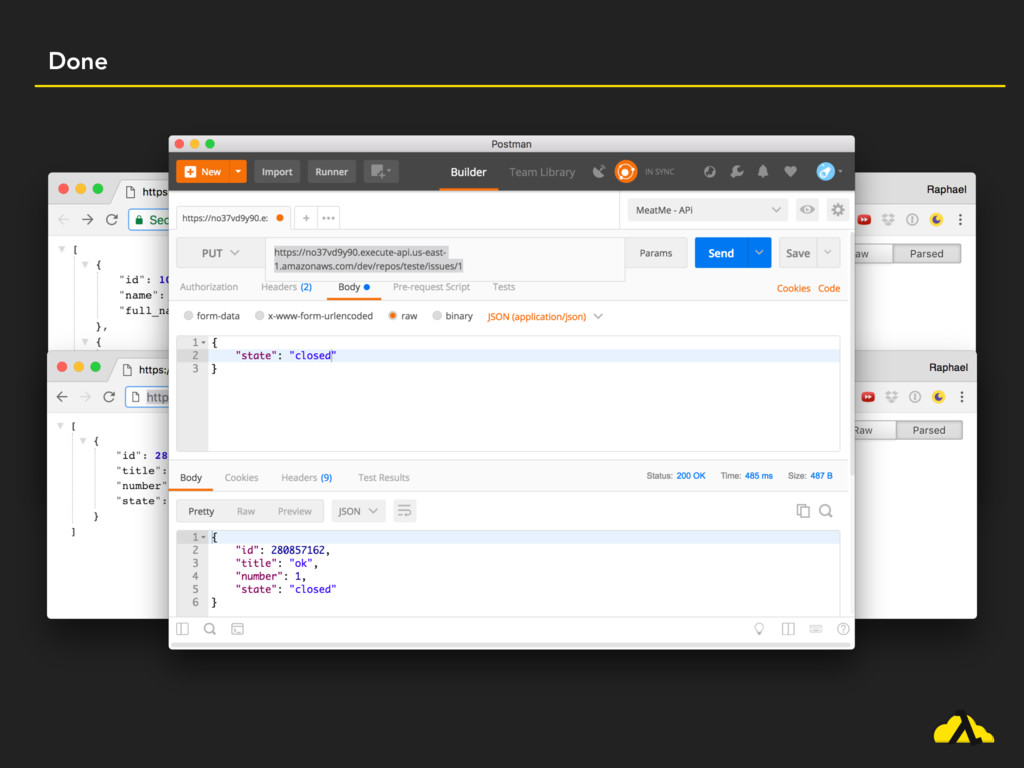
Task: Search the response with magnifier icon
Action: pyautogui.click(x=825, y=511)
